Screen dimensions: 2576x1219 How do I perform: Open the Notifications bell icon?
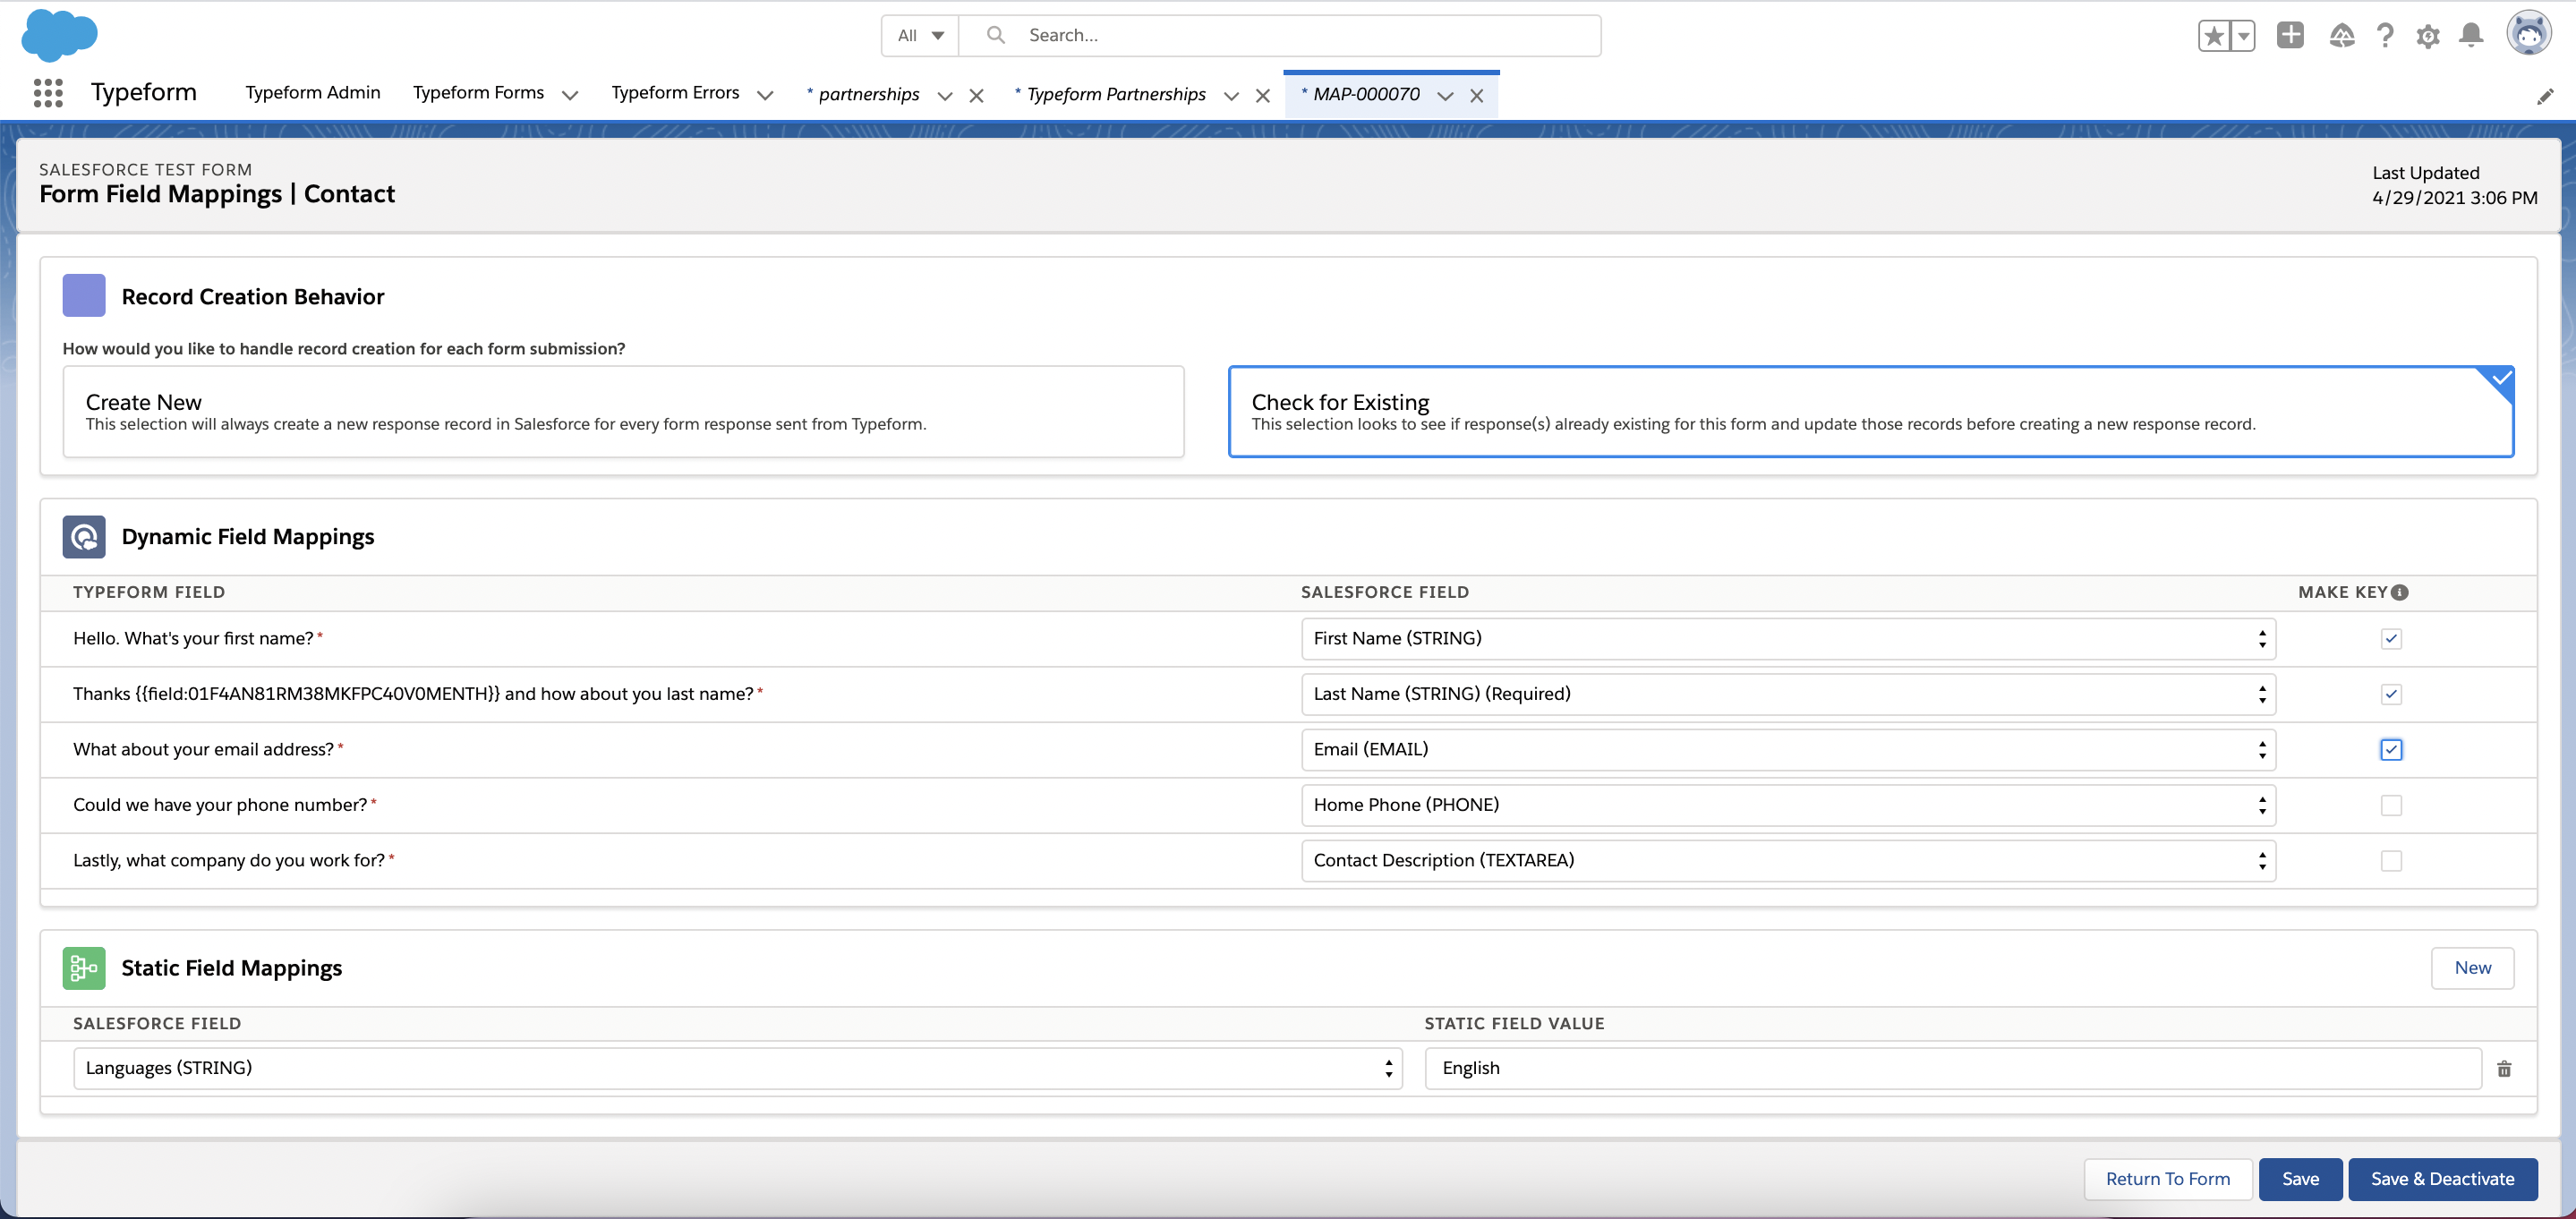click(x=2471, y=35)
